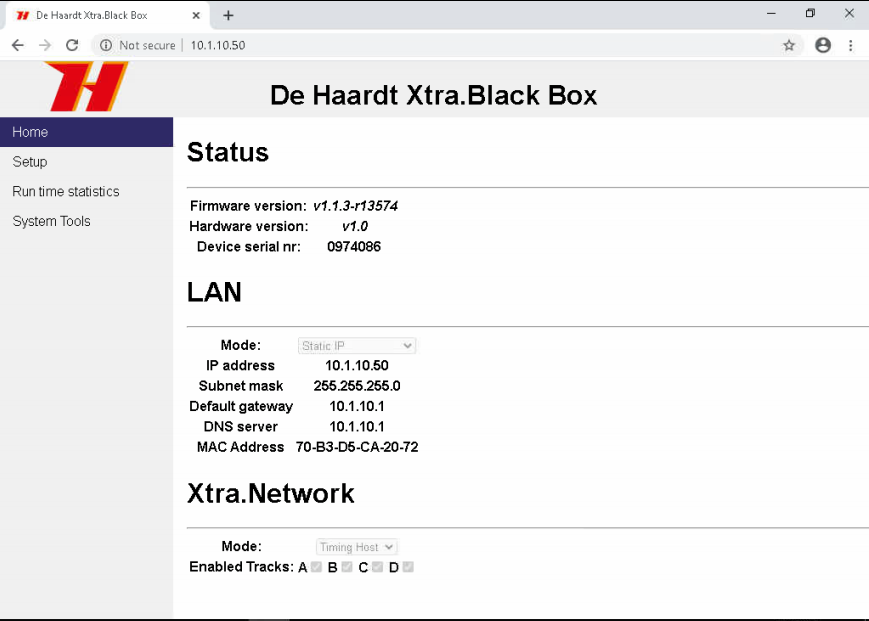Image resolution: width=869 pixels, height=621 pixels.
Task: Select the De Haardt Xtra.Black Box browser tab
Action: 108,16
